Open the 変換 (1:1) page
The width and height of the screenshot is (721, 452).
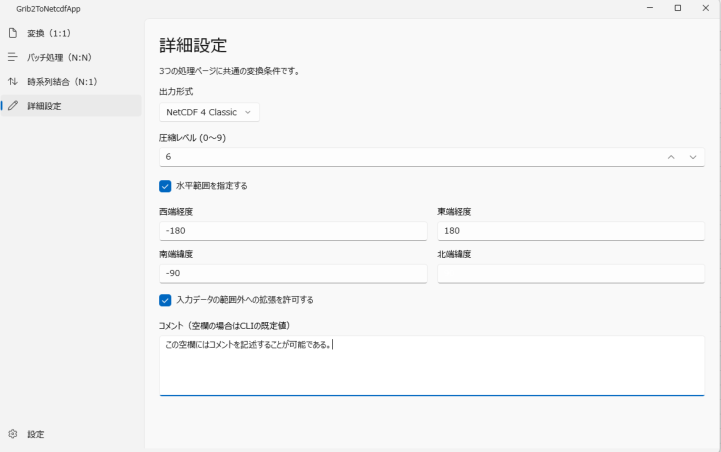click(71, 33)
